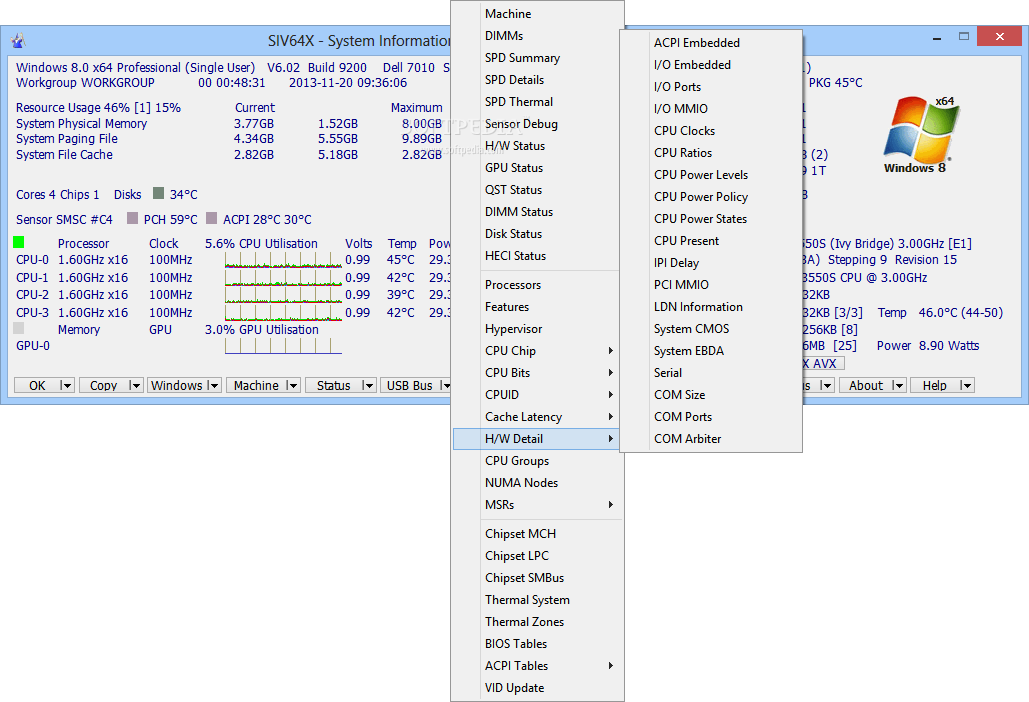Expand the Cache Latency submenu

pos(537,417)
